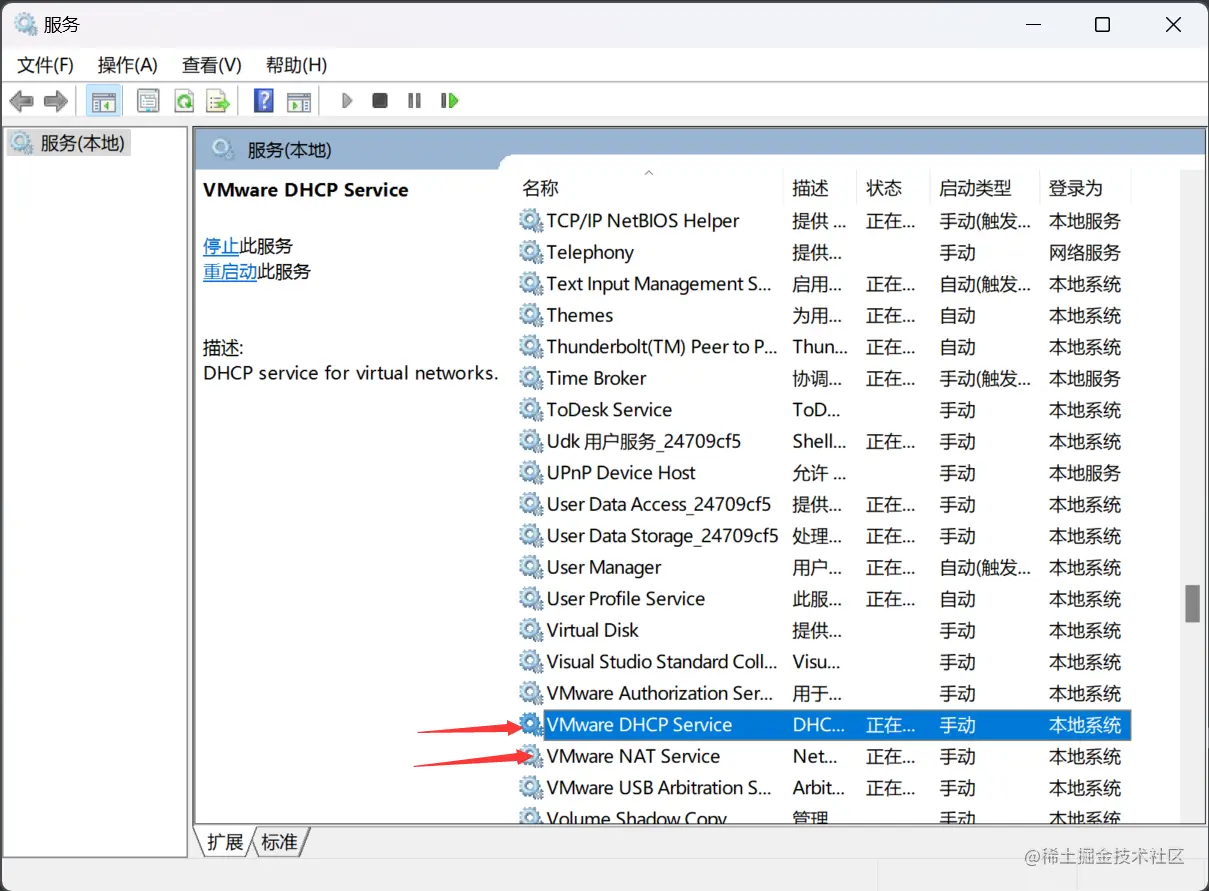This screenshot has height=891, width=1209.
Task: Open the 文件(F) menu
Action: click(46, 65)
